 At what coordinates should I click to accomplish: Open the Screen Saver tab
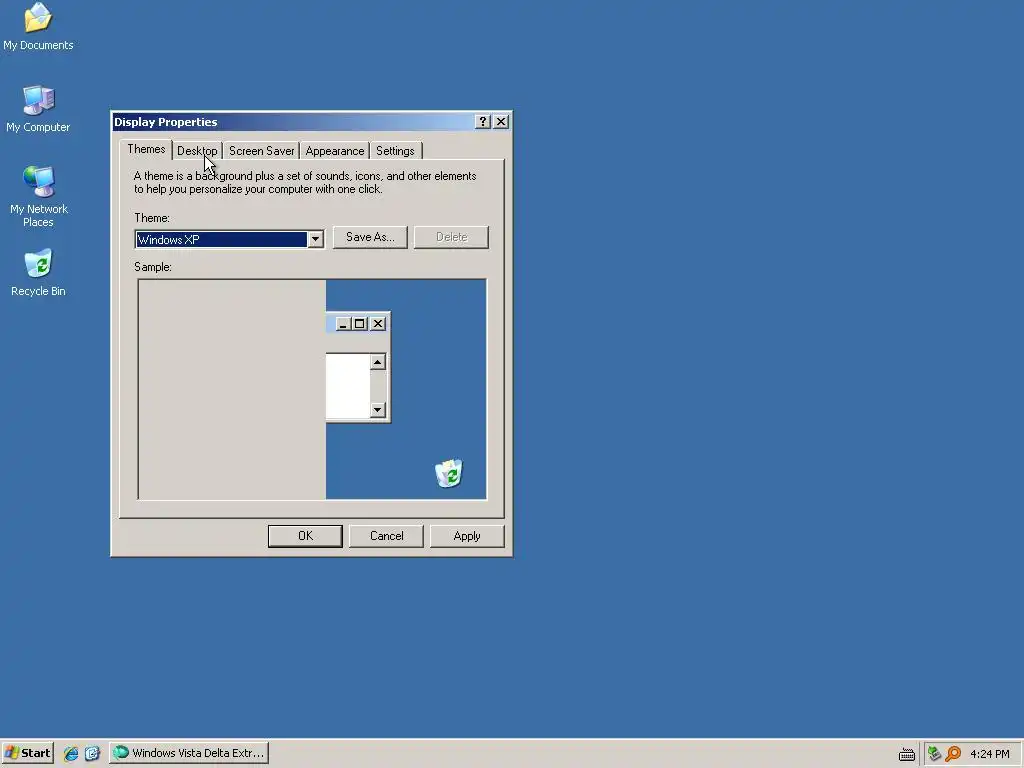261,151
